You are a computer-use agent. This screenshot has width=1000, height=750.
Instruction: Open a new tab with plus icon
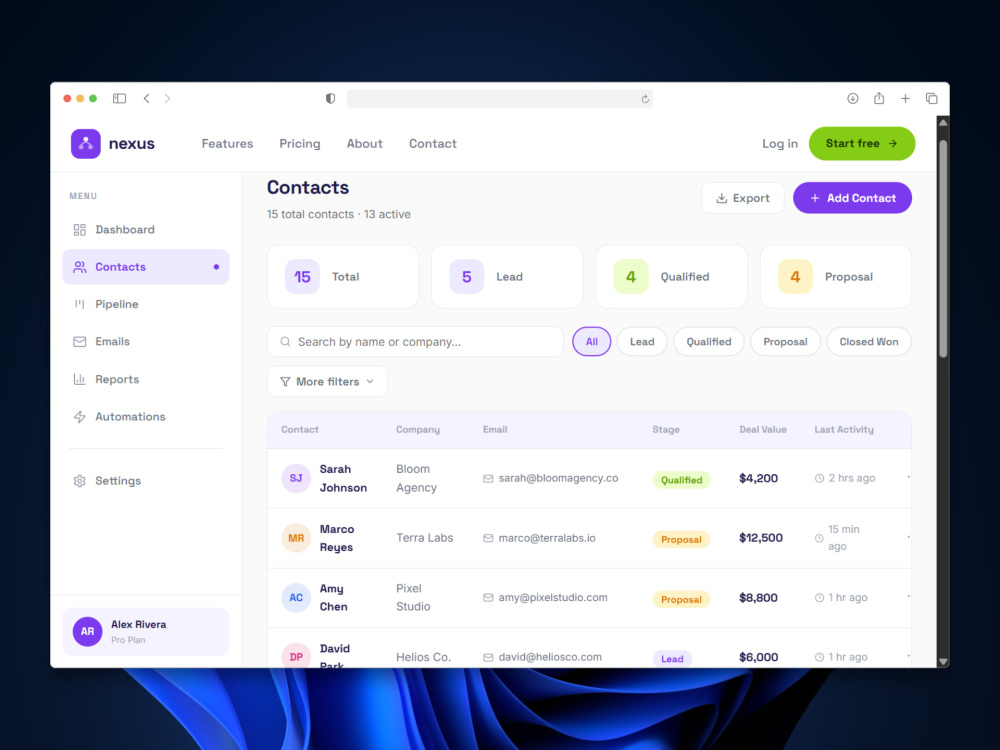905,98
